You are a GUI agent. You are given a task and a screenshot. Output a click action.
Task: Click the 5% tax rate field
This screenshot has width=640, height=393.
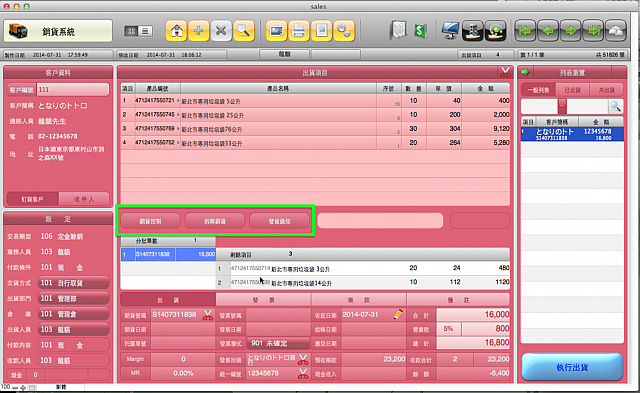(449, 329)
